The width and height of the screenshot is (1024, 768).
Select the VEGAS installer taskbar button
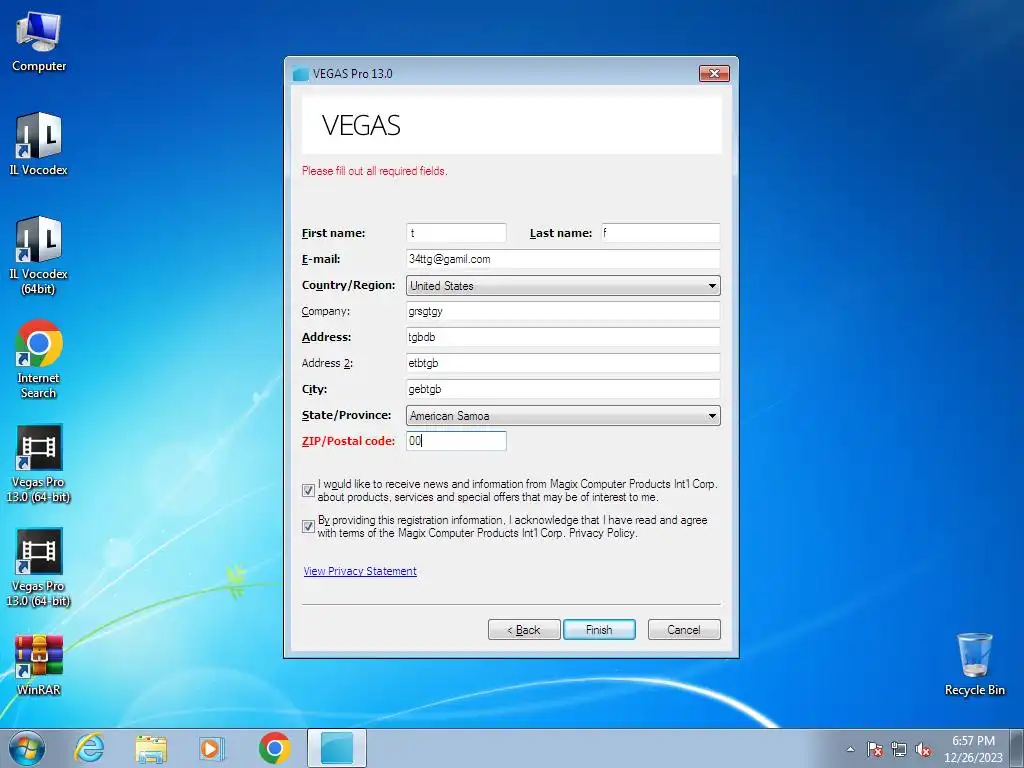[337, 748]
